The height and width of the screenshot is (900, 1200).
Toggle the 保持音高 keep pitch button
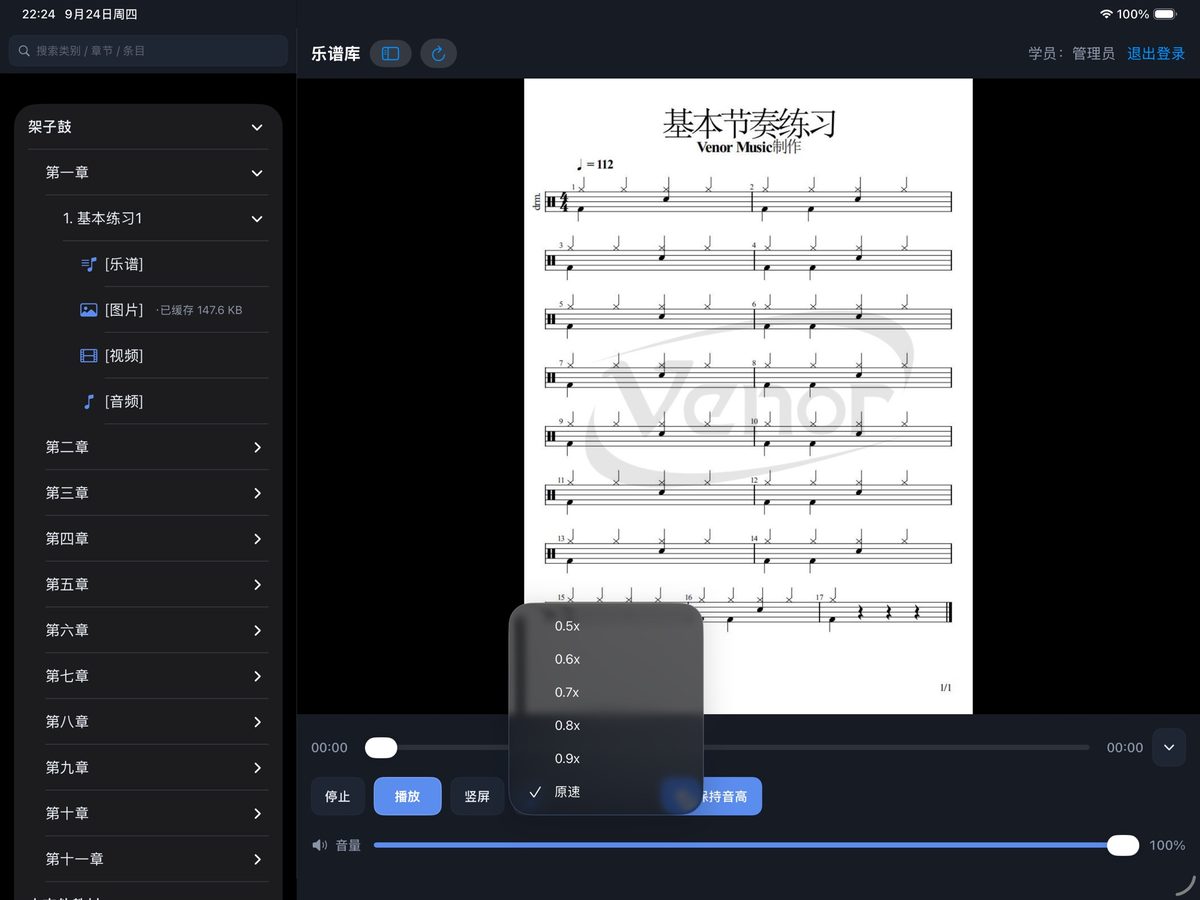pyautogui.click(x=730, y=797)
